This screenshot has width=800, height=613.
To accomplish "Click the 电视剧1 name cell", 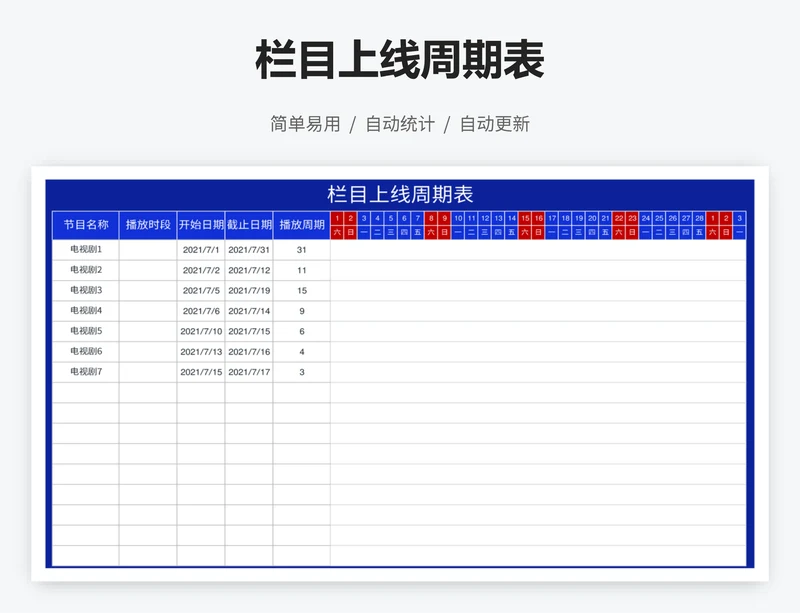I will tap(86, 250).
